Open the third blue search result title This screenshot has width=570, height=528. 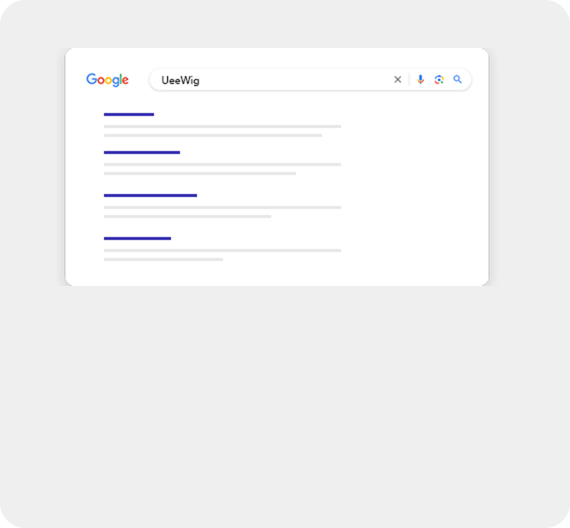150,196
